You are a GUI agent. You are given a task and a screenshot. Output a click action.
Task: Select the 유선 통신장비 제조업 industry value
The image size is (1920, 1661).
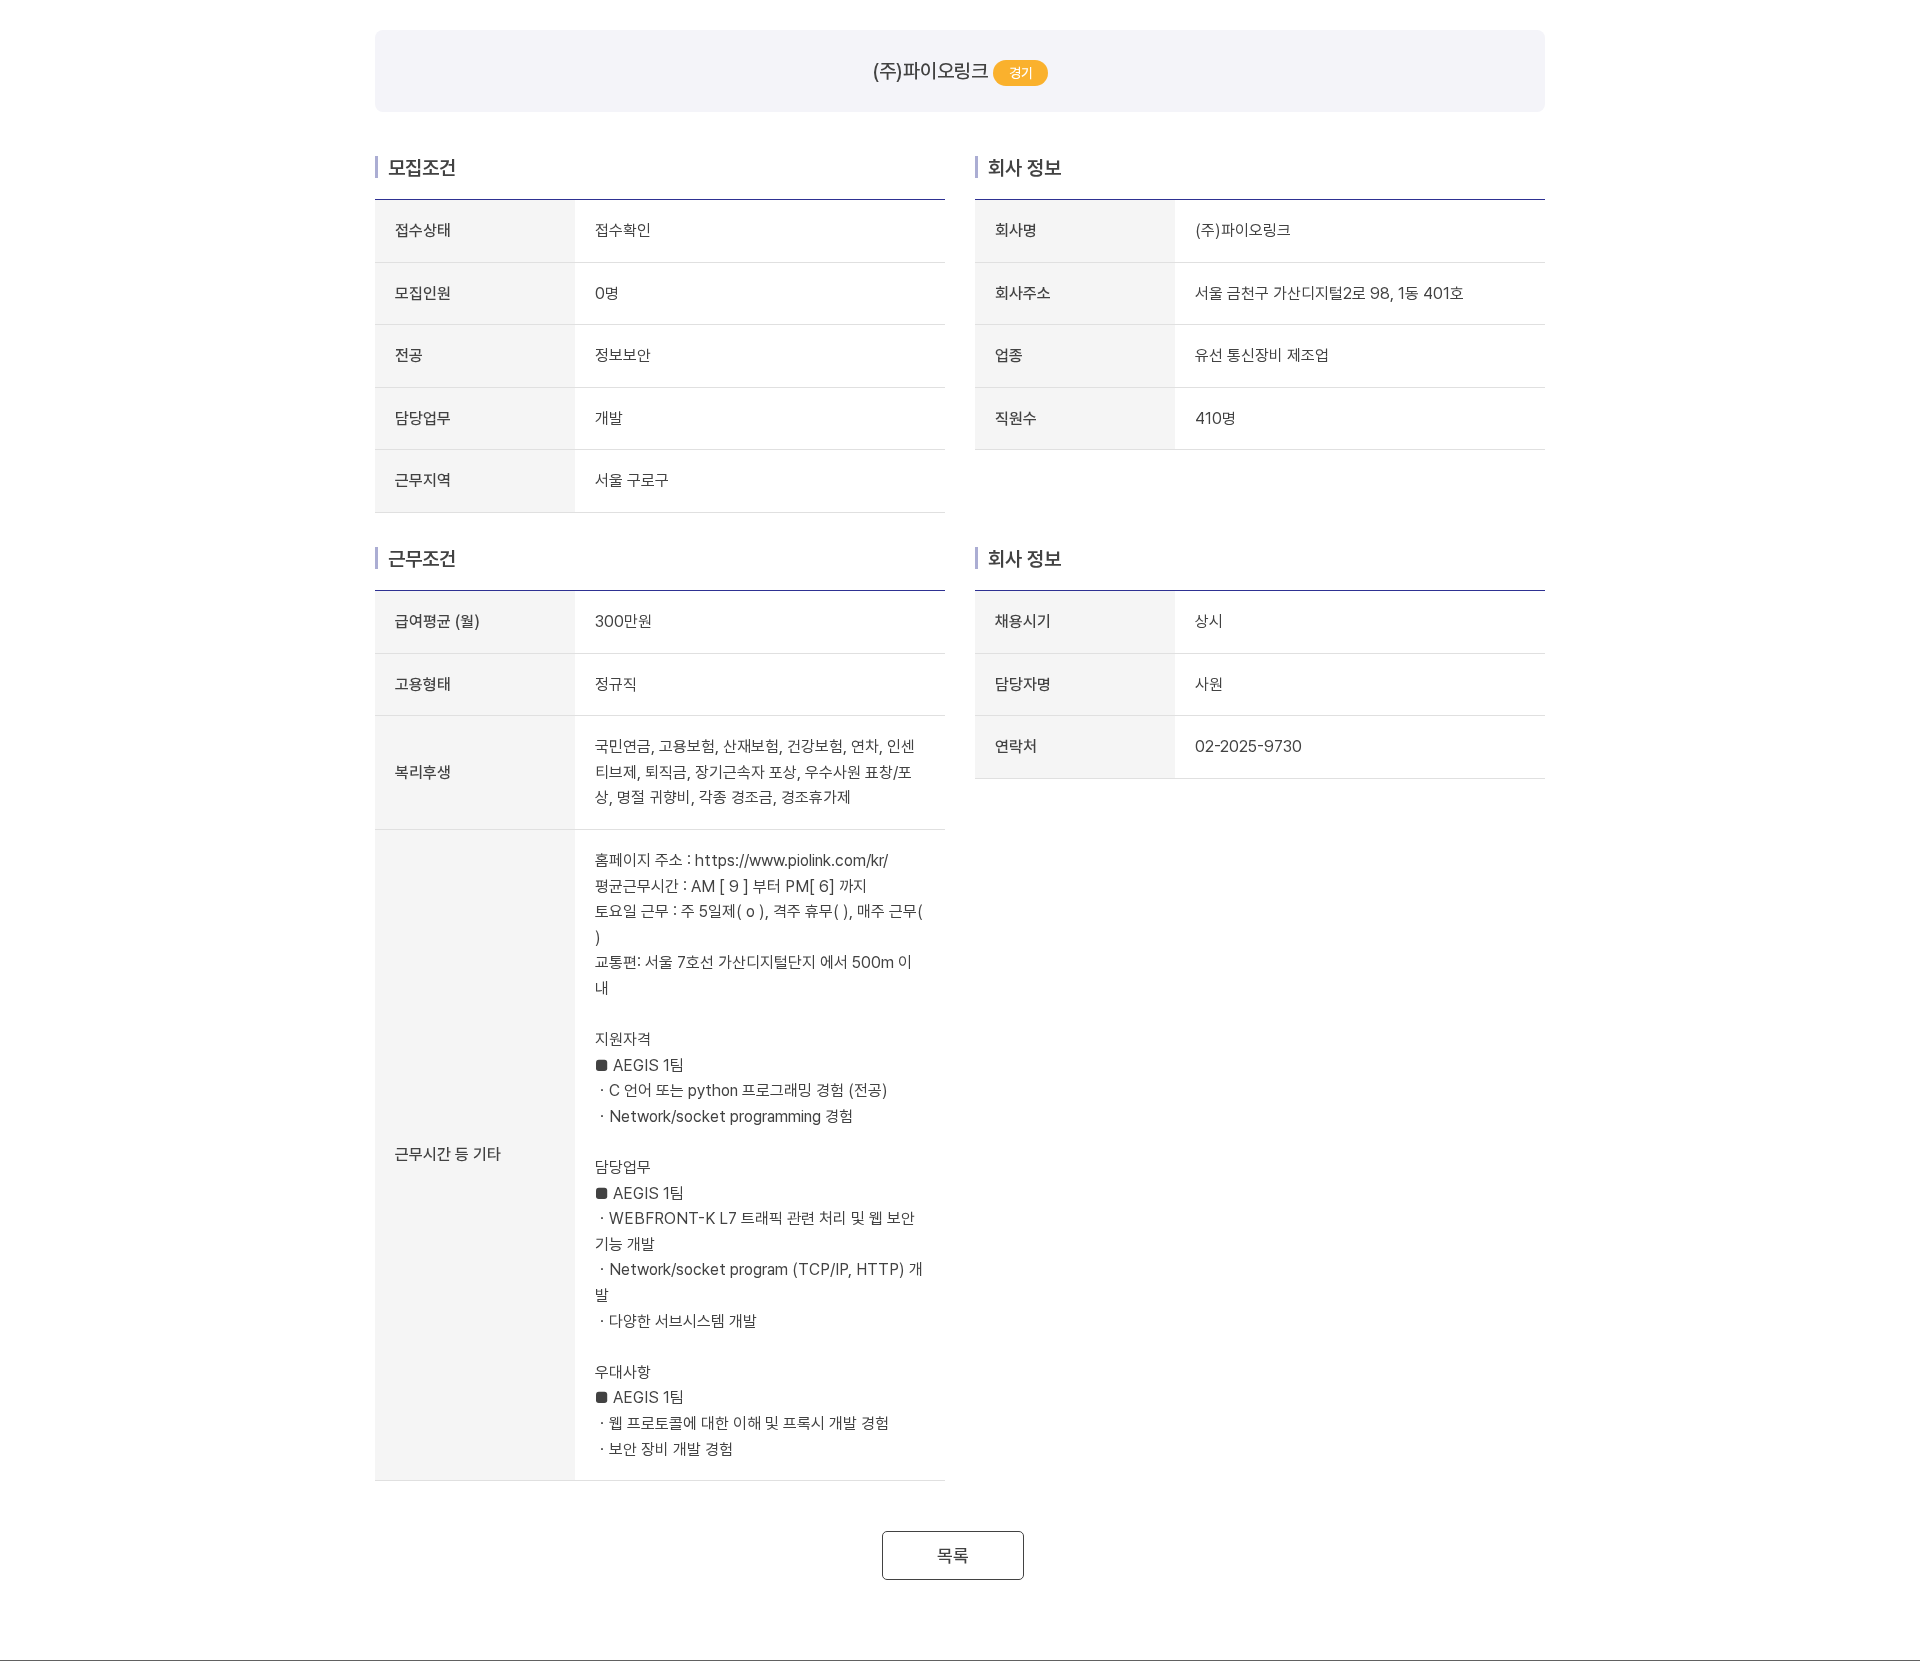point(1261,355)
